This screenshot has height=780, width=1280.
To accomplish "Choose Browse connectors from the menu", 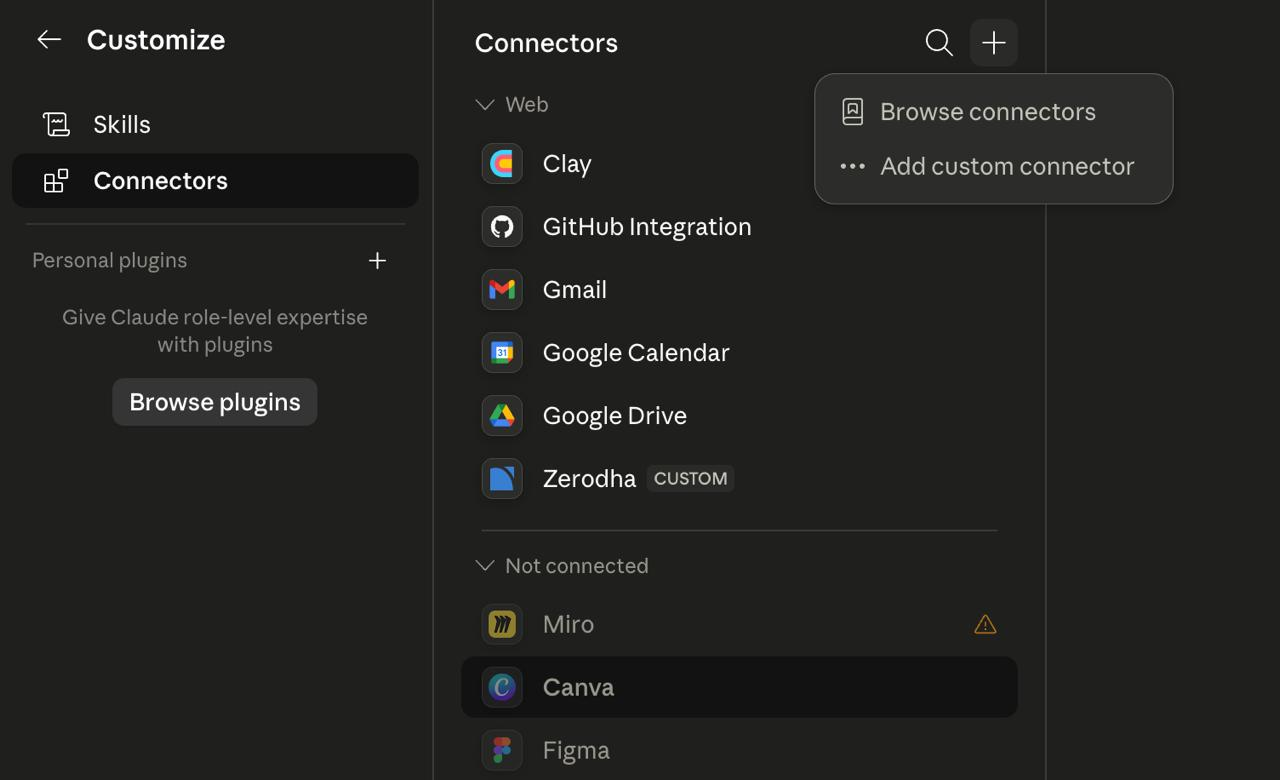I will point(994,112).
